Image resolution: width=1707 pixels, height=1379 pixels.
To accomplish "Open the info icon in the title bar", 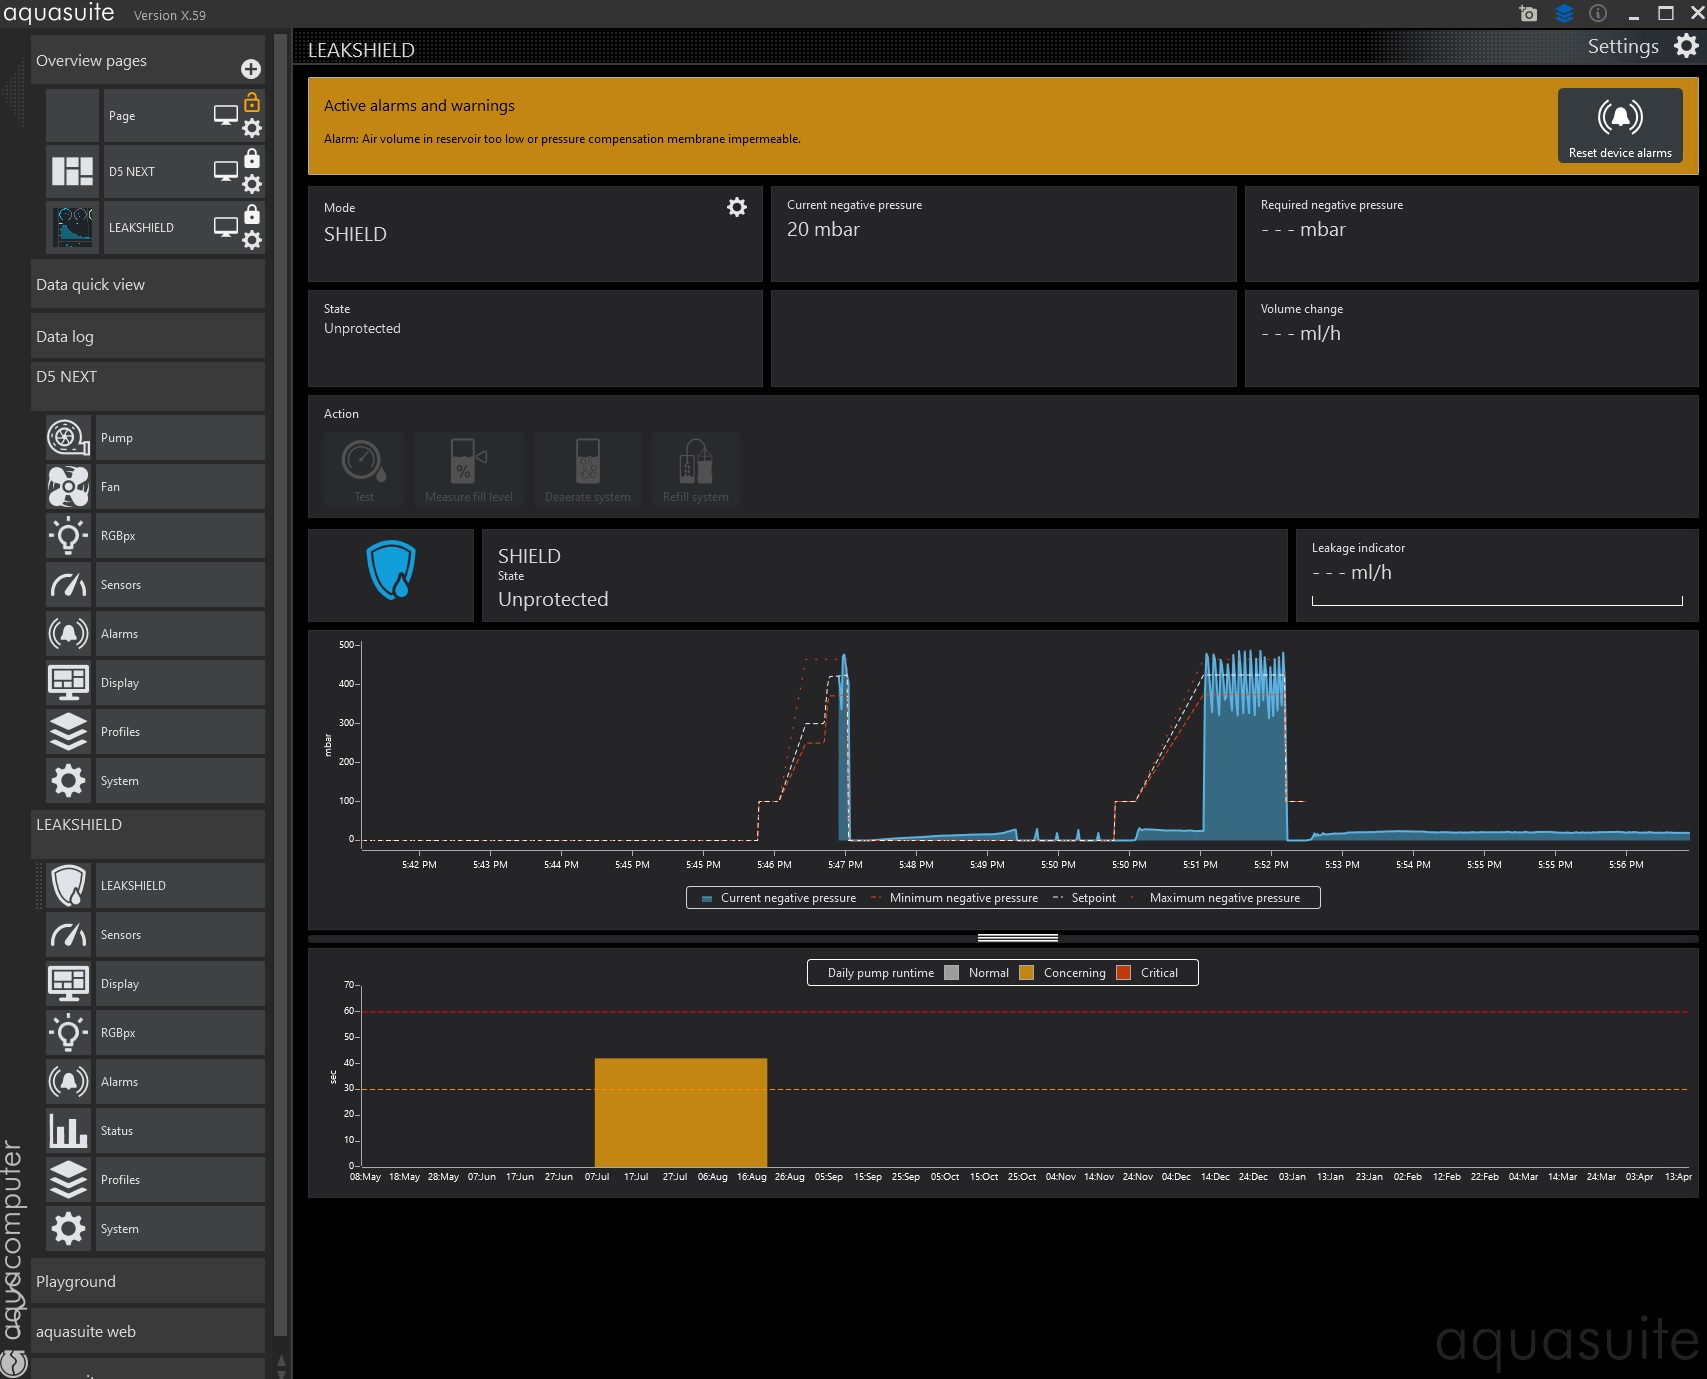I will (x=1598, y=14).
